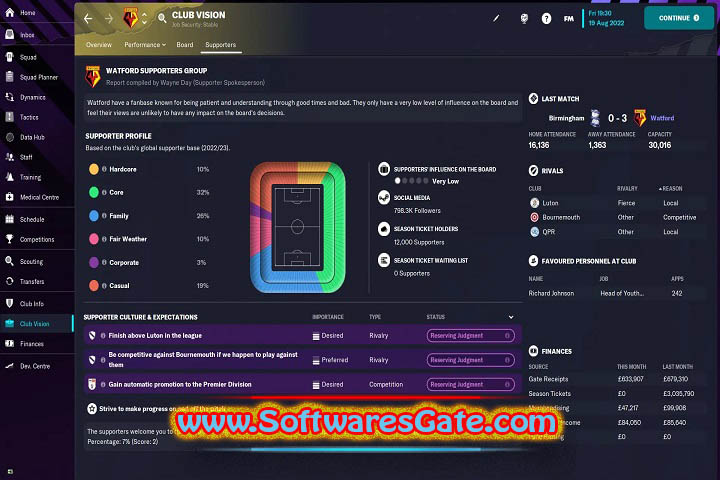
Task: Open rival club QPR
Action: click(x=549, y=232)
